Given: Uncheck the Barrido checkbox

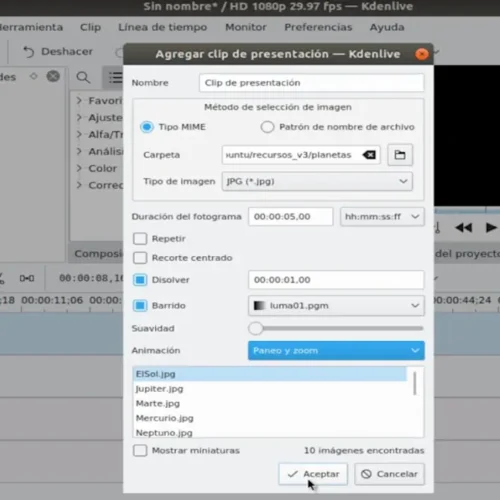Looking at the screenshot, I should point(140,305).
